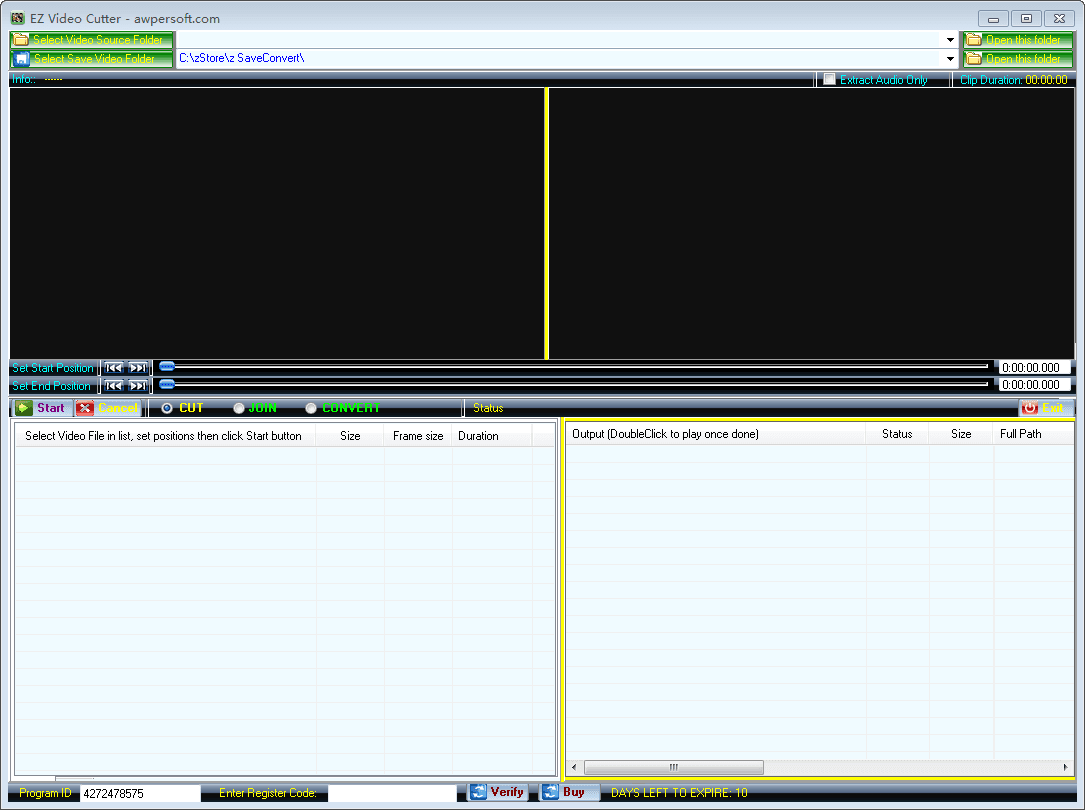Open the save folder path dropdown
This screenshot has height=810, width=1085.
click(949, 58)
